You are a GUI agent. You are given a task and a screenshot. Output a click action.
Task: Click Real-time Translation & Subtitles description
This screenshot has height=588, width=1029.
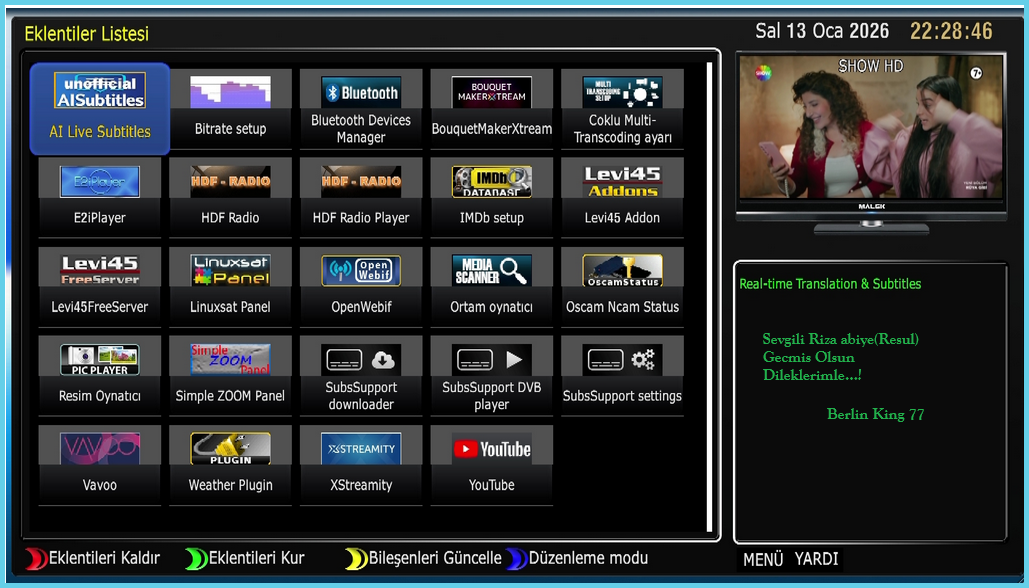tap(830, 284)
